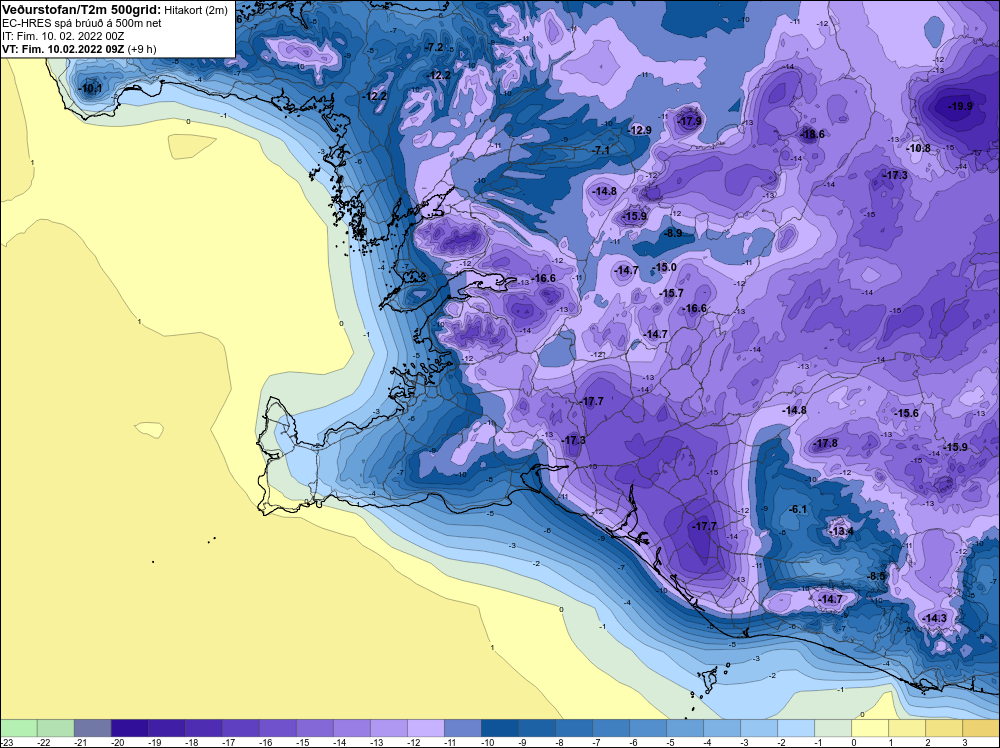Click the -17 purple legend swatch
Image resolution: width=1000 pixels, height=748 pixels.
(240, 728)
